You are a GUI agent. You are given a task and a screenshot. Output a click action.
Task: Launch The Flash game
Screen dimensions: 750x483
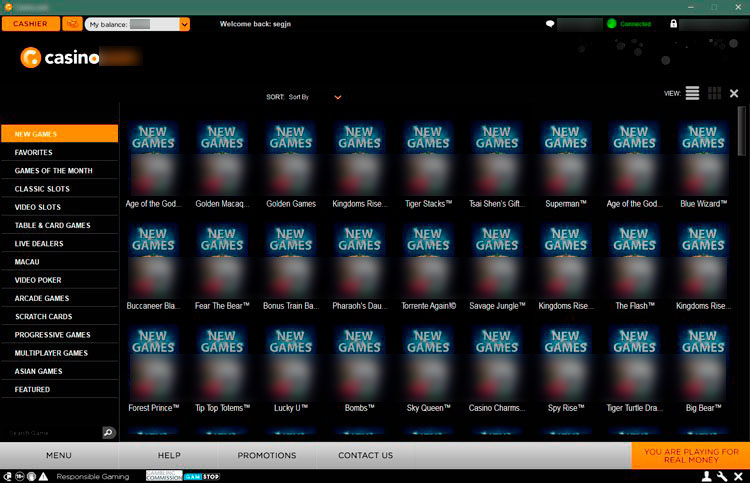[x=635, y=267]
